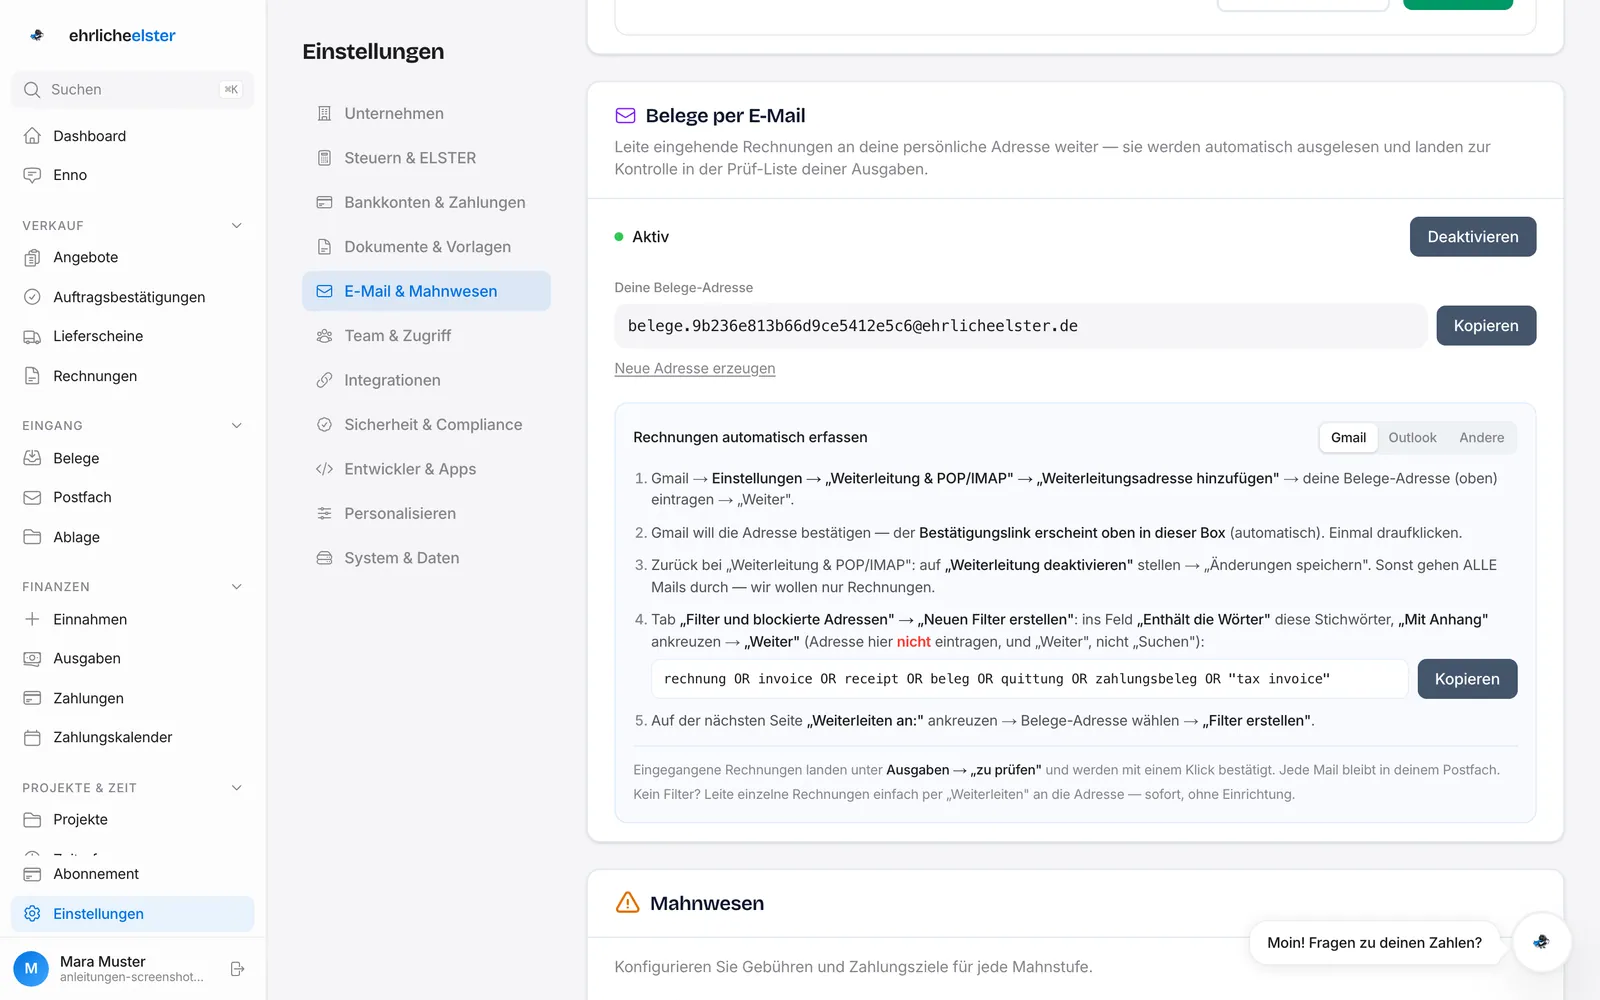Click the Auftragsbestätigungen checkmark icon
The height and width of the screenshot is (1000, 1600).
coord(32,297)
